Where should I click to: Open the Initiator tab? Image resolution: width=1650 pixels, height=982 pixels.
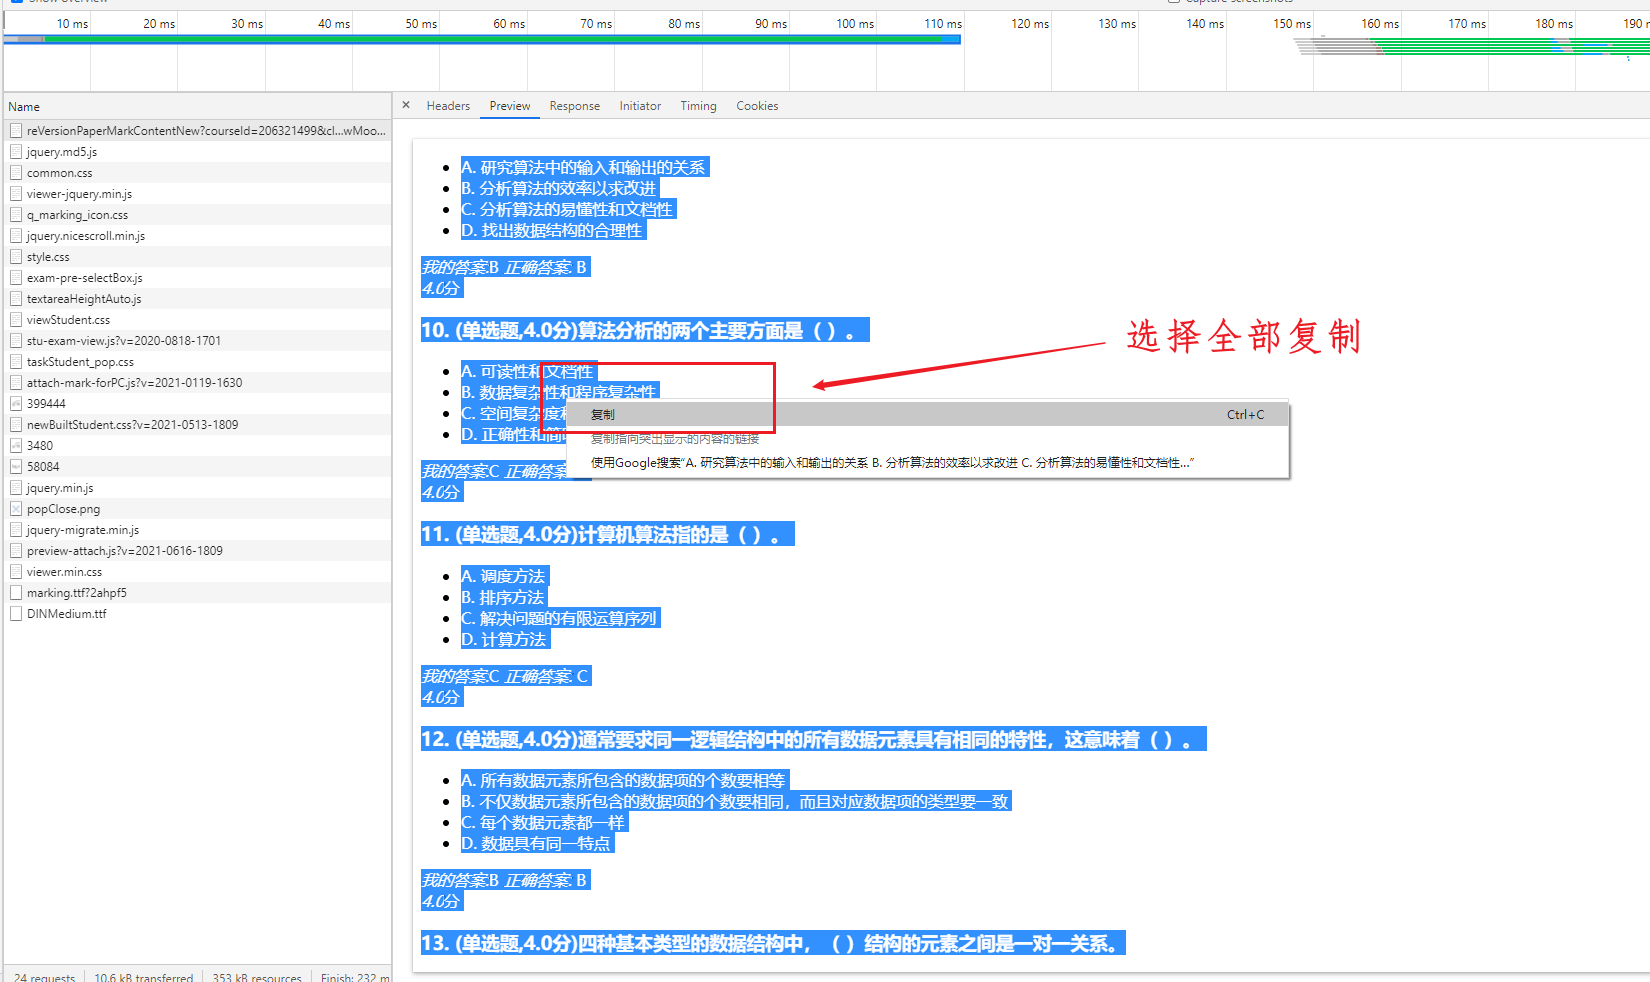pos(640,106)
